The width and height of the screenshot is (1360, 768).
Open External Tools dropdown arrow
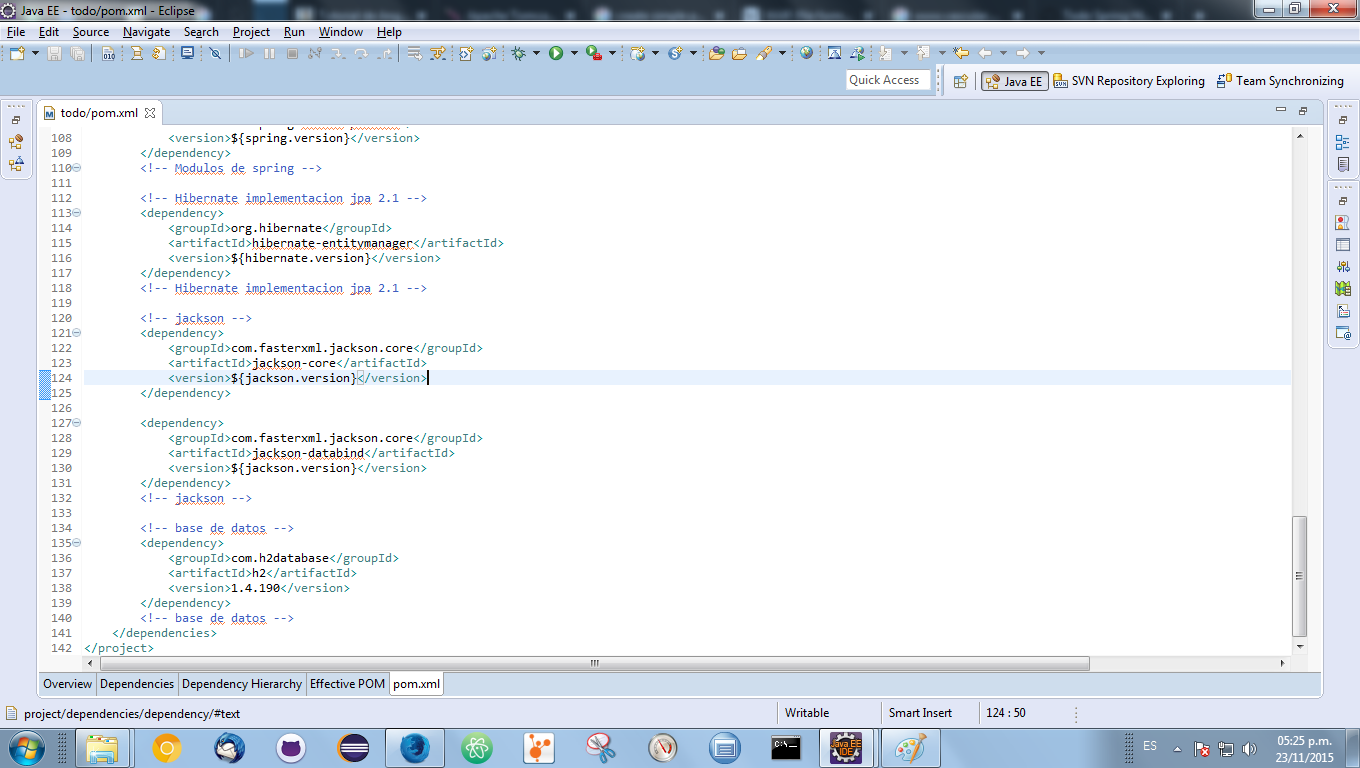(612, 53)
